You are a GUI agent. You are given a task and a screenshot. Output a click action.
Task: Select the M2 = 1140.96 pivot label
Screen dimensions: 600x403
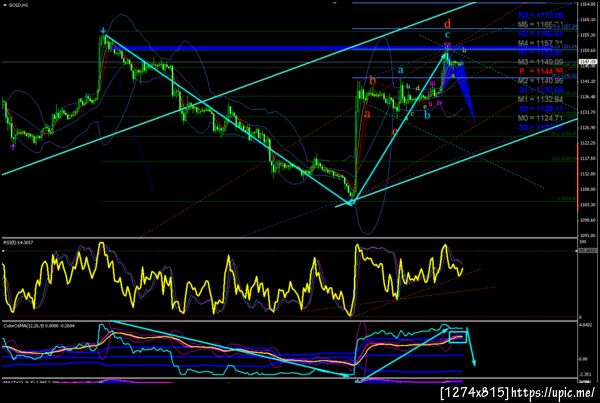pos(540,81)
